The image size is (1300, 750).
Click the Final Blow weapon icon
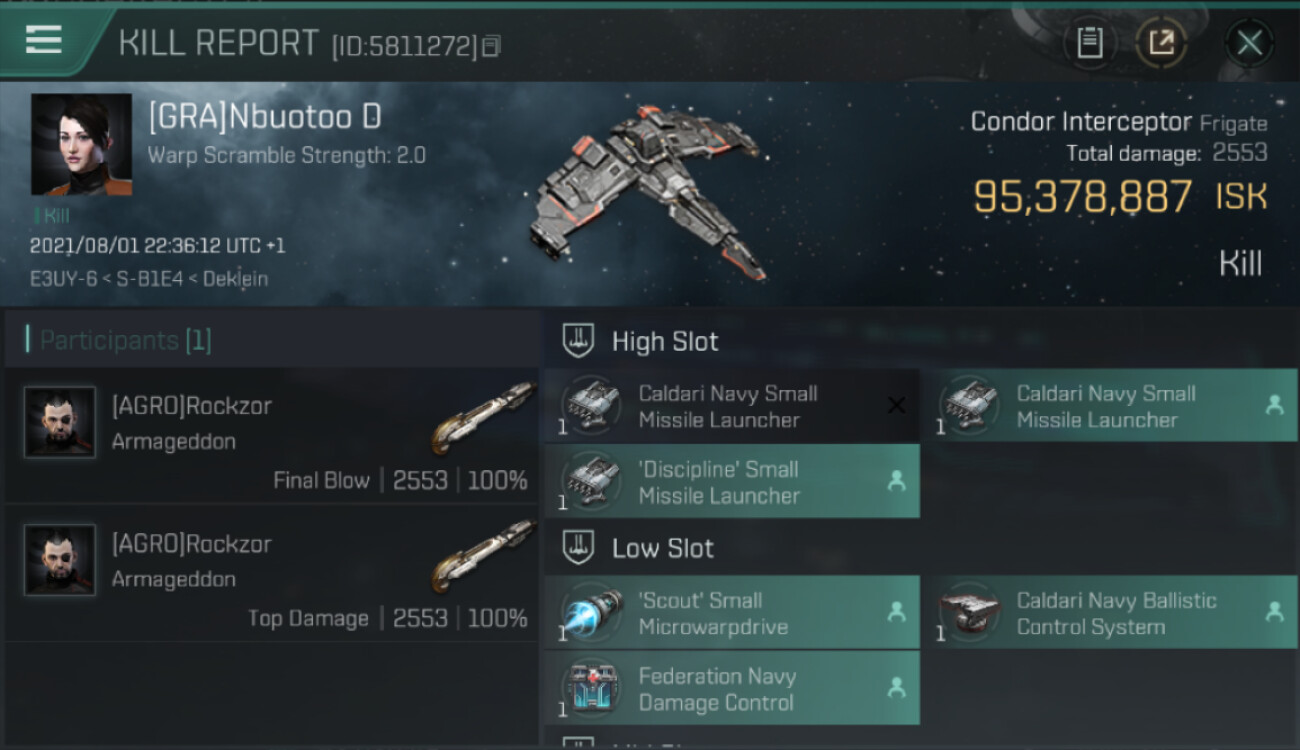(483, 417)
